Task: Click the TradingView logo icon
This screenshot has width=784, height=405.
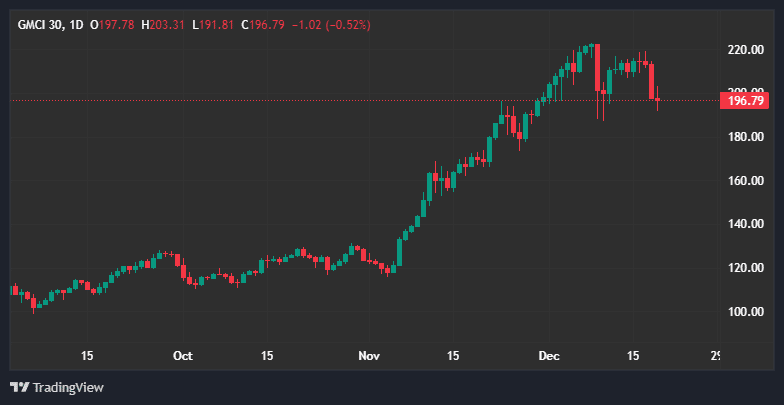Action: (19, 387)
